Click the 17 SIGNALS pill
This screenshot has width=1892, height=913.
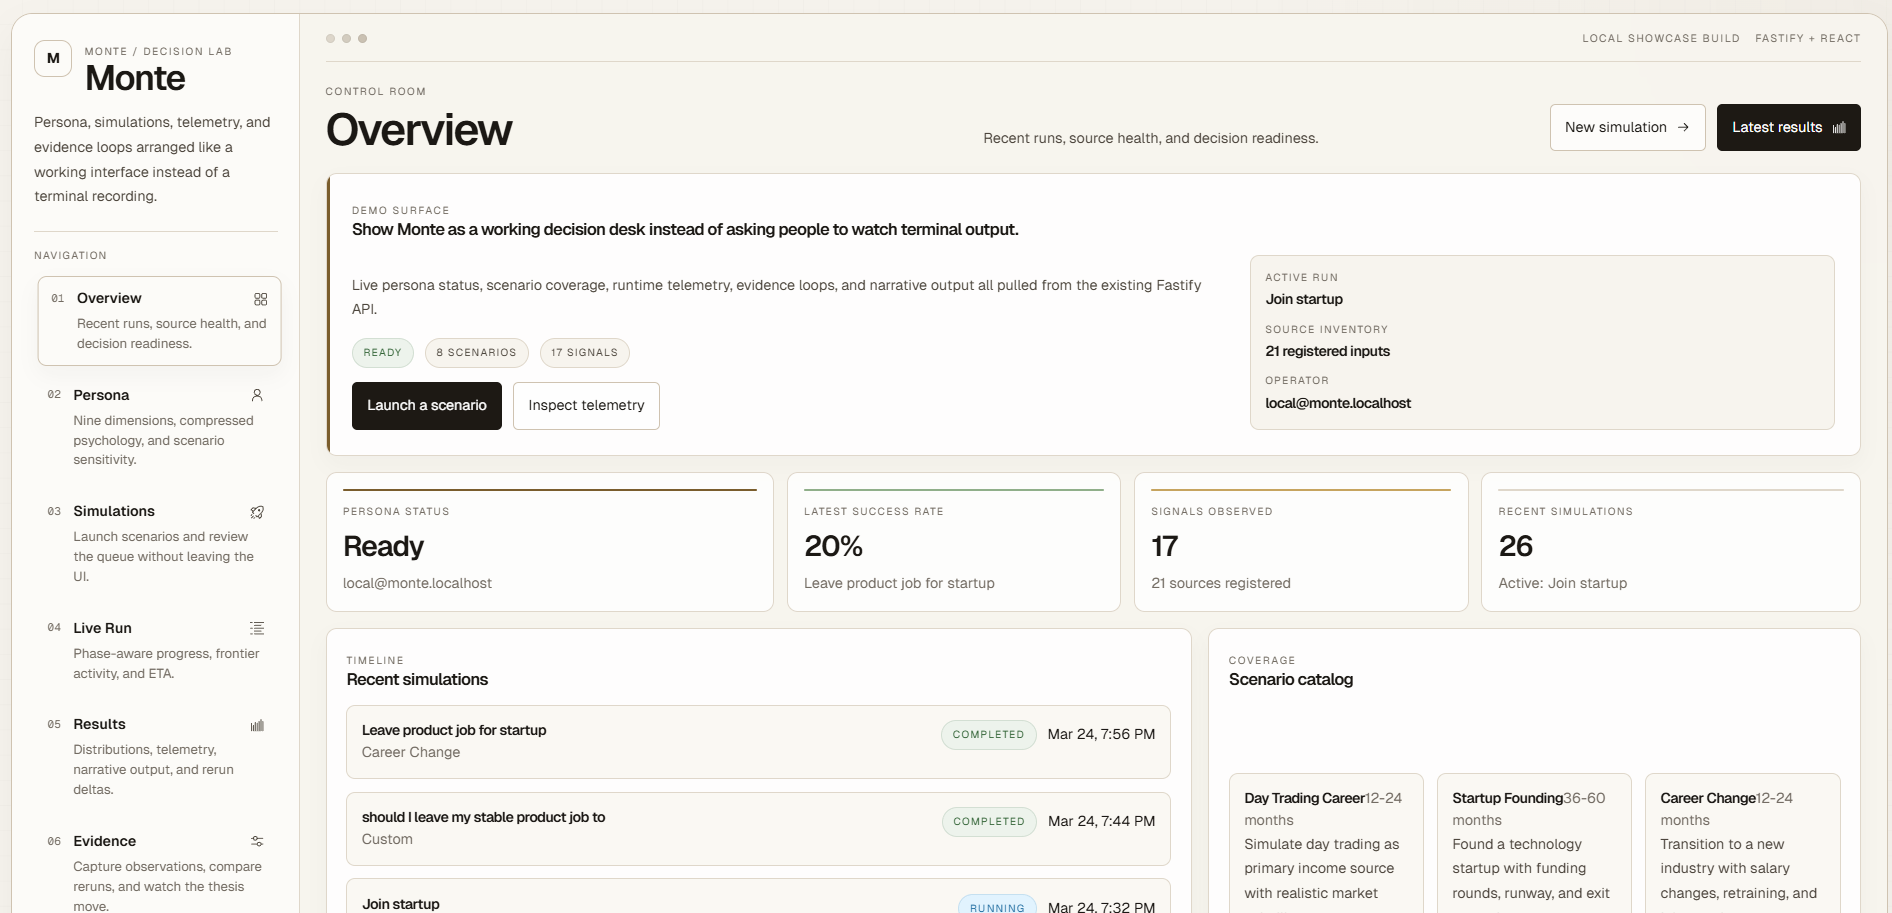(x=584, y=353)
